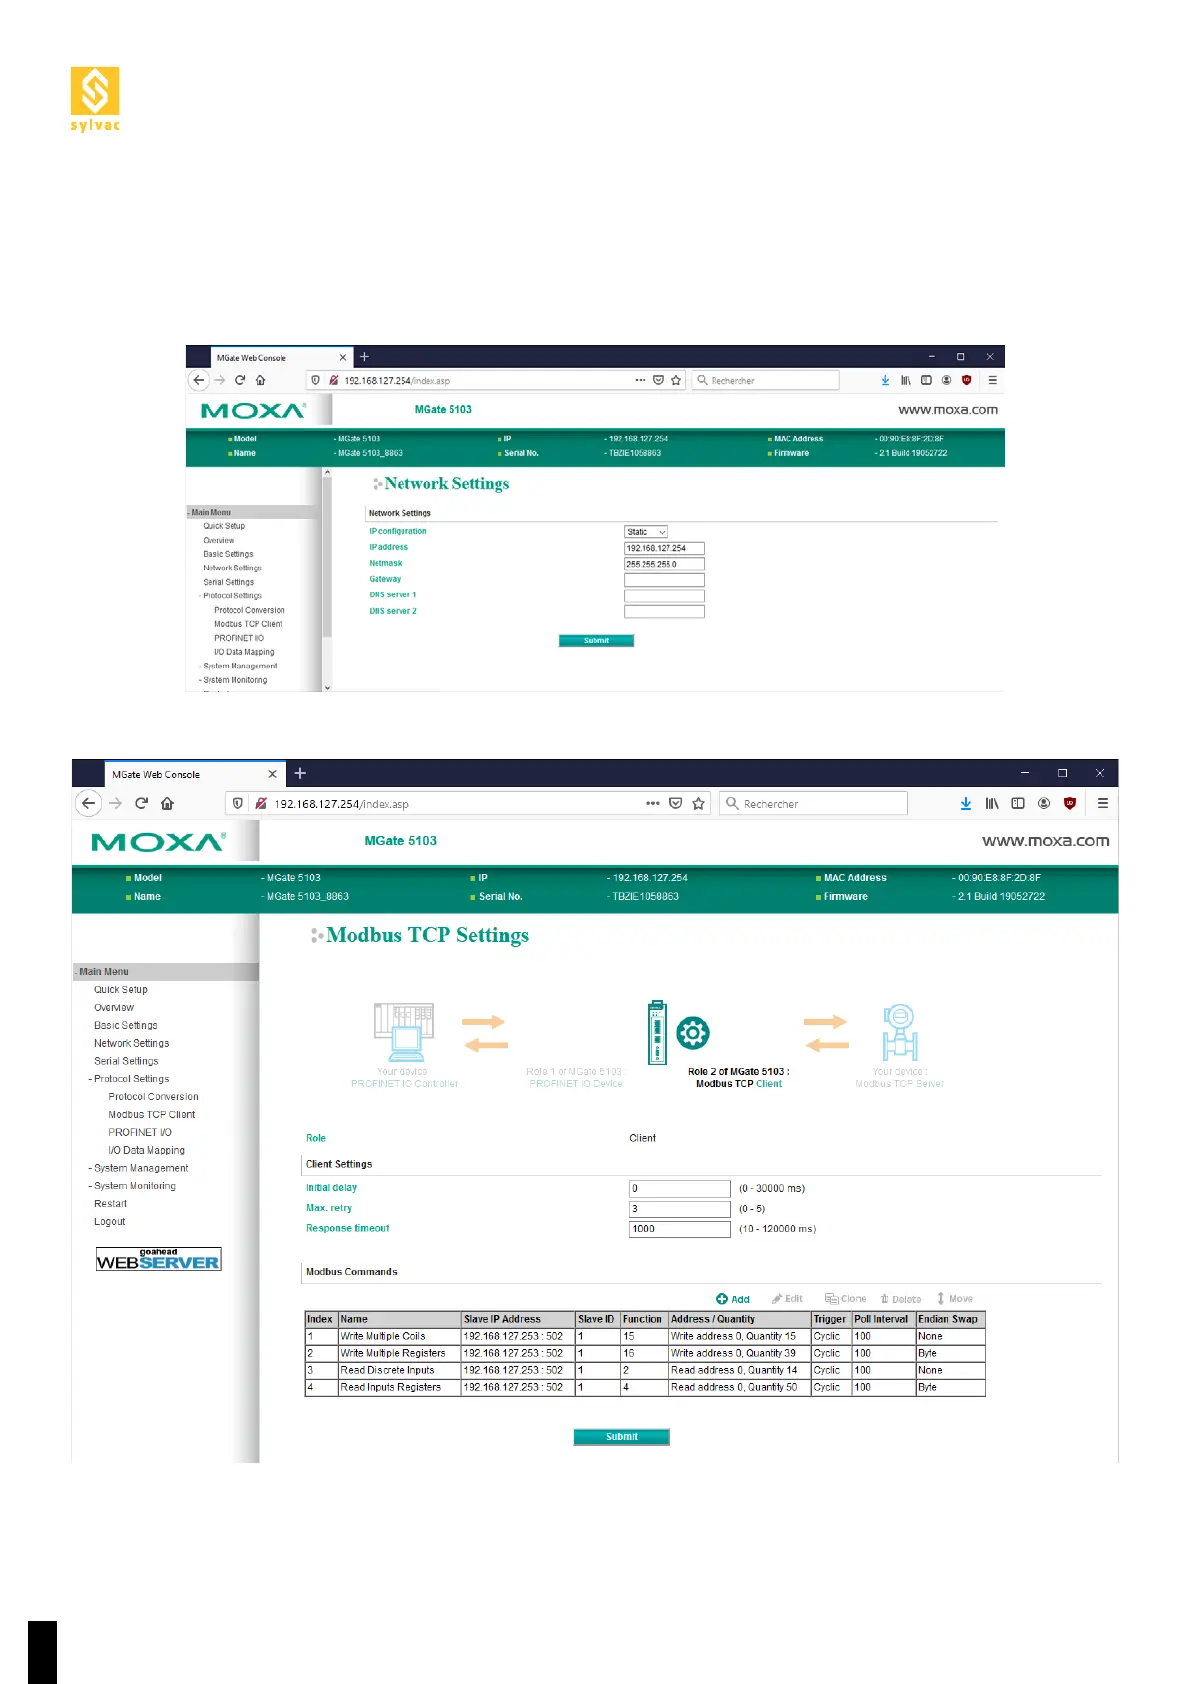Close MGate Web Console tab in Modbus TCP Settings window
The height and width of the screenshot is (1684, 1191).
click(x=272, y=774)
